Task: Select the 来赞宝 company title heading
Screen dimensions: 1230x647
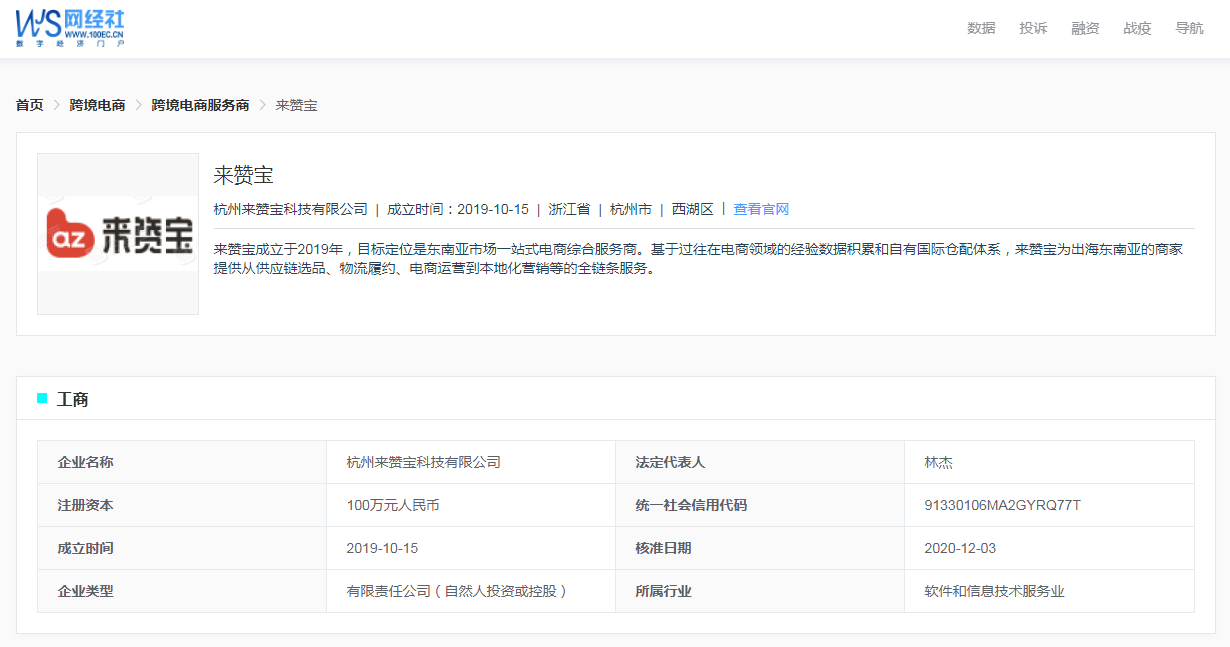Action: click(x=244, y=175)
